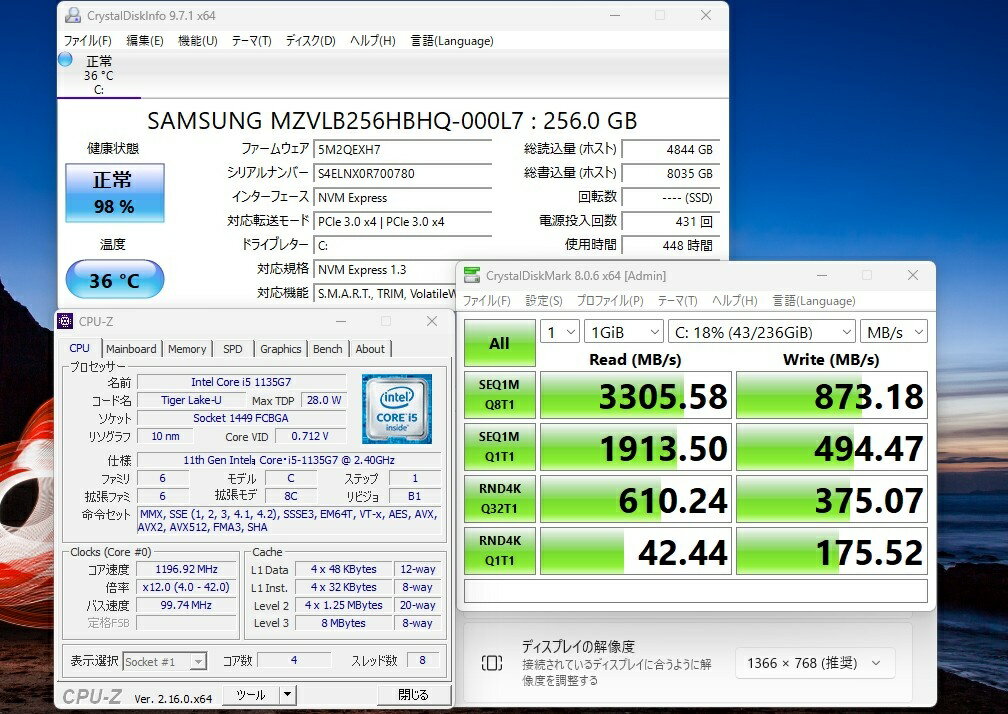Start all benchmarks with the green All button
1008x714 pixels.
pyautogui.click(x=499, y=344)
